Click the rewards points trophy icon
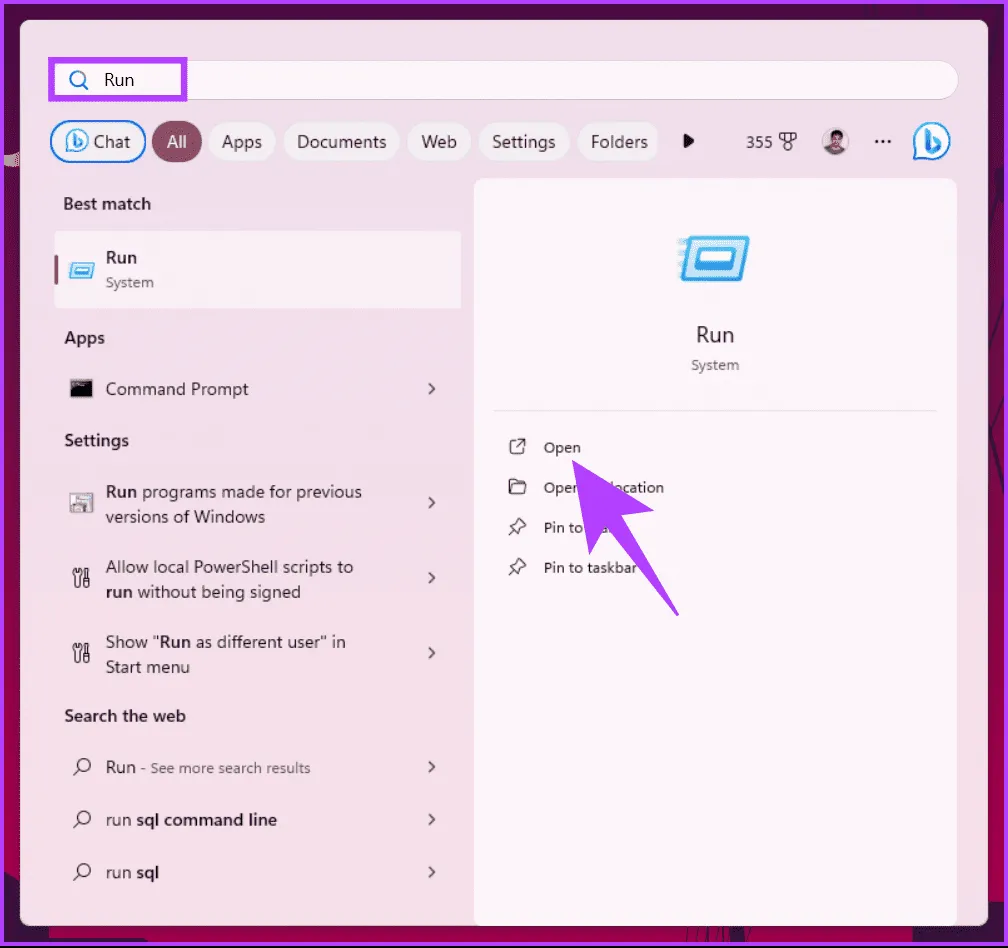 coord(788,142)
